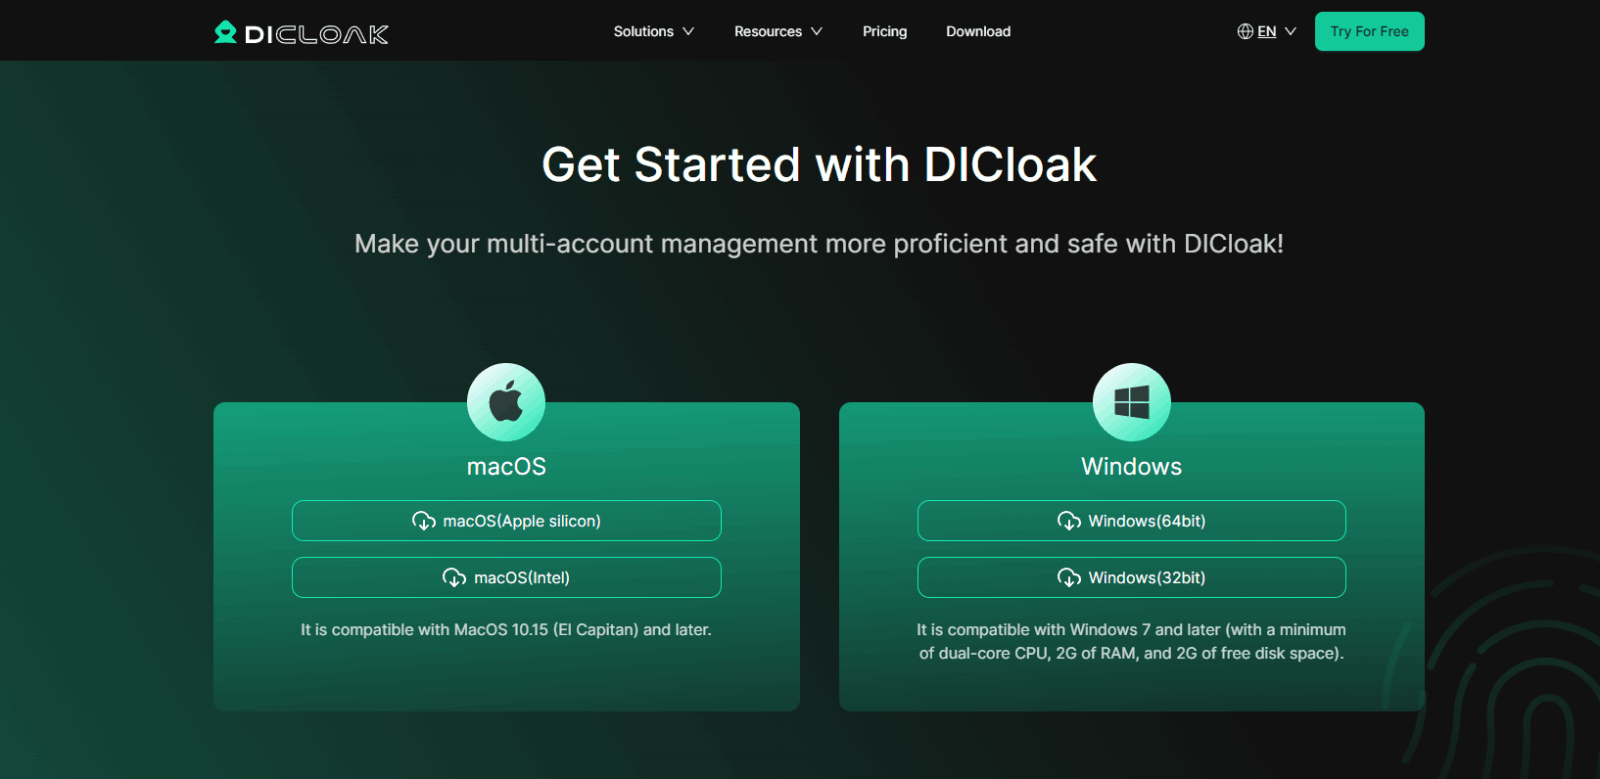Image resolution: width=1600 pixels, height=779 pixels.
Task: Open the EN language dropdown
Action: pos(1267,31)
